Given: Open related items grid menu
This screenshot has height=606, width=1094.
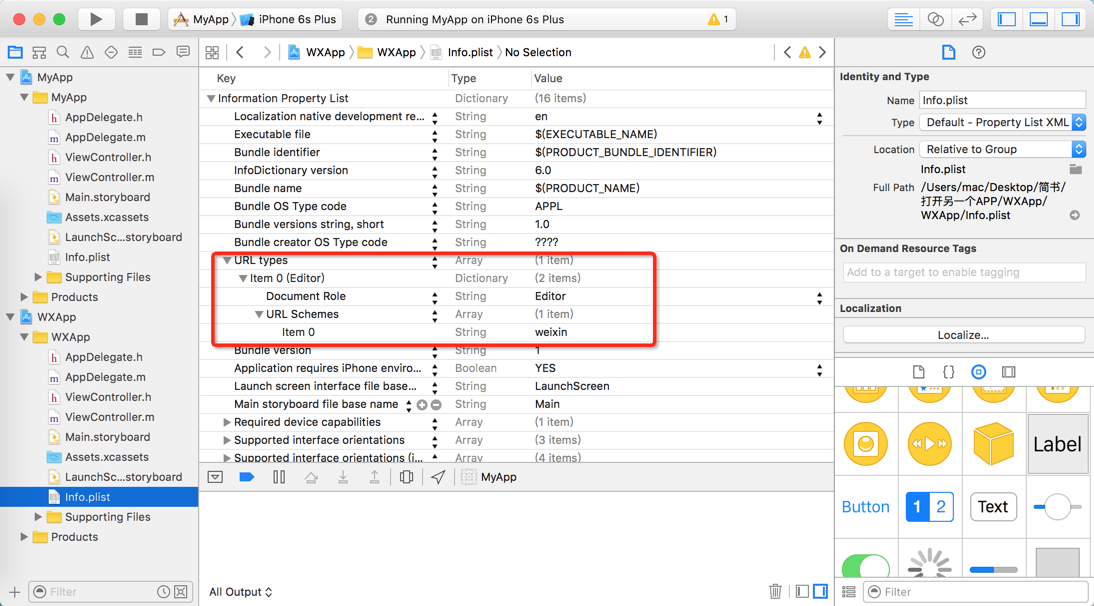Looking at the screenshot, I should 212,52.
